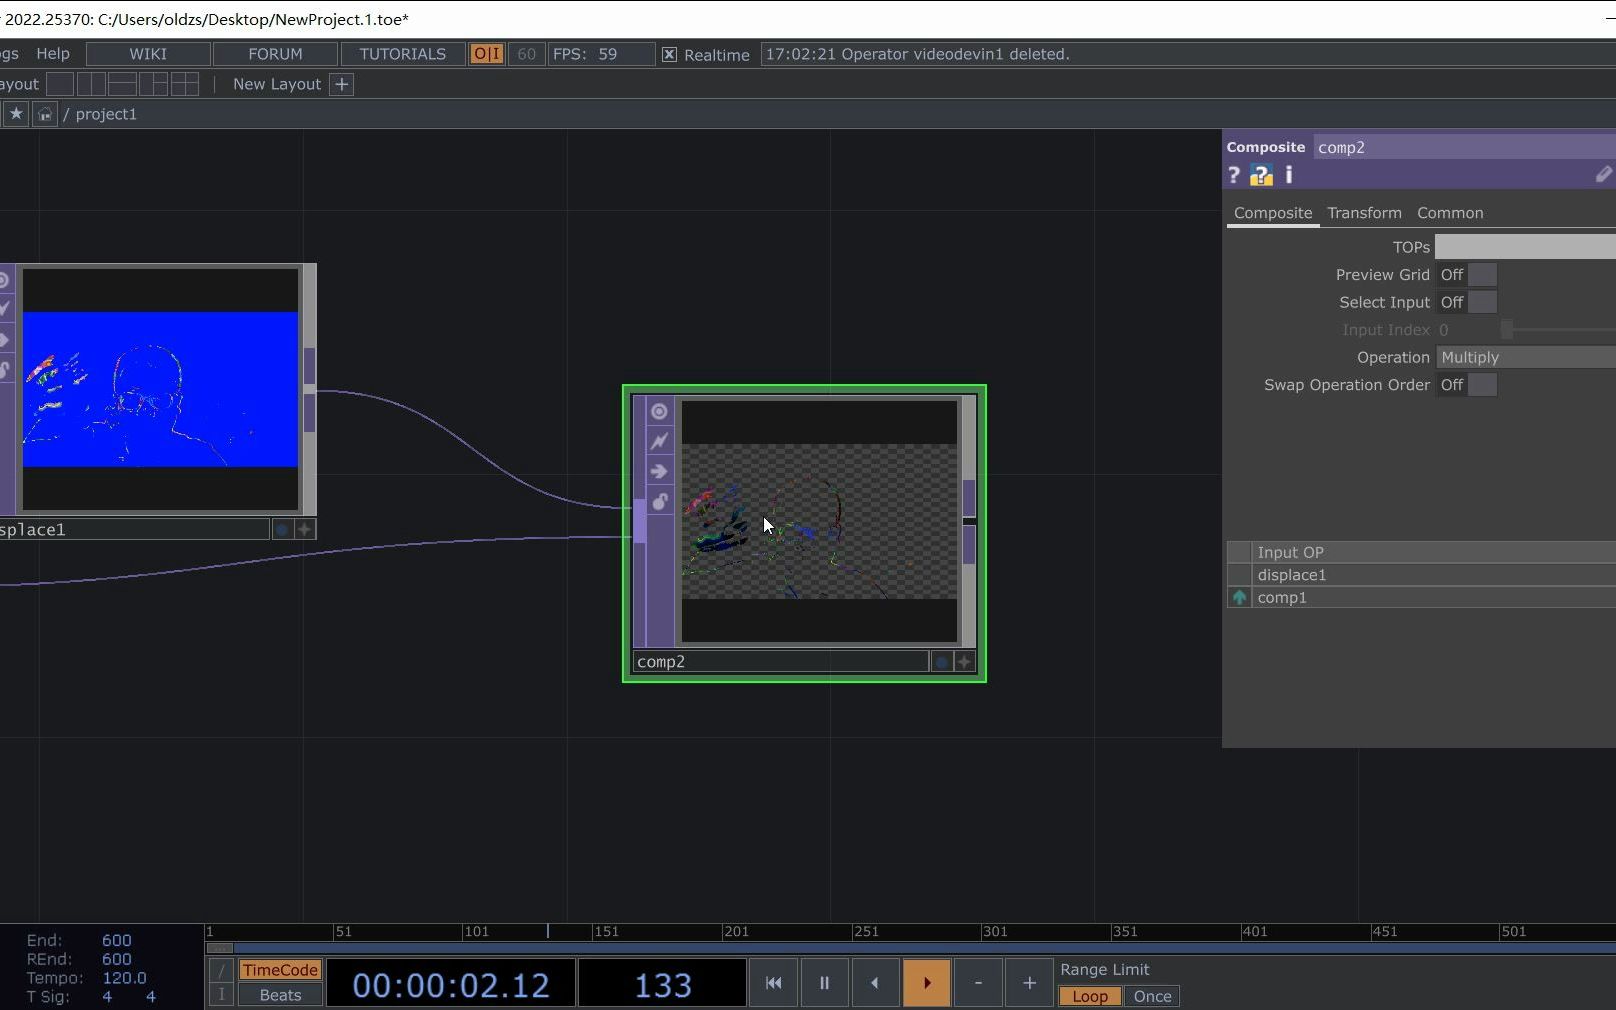Image resolution: width=1616 pixels, height=1010 pixels.
Task: Click the timeline at frame 133 marker
Action: (x=548, y=933)
